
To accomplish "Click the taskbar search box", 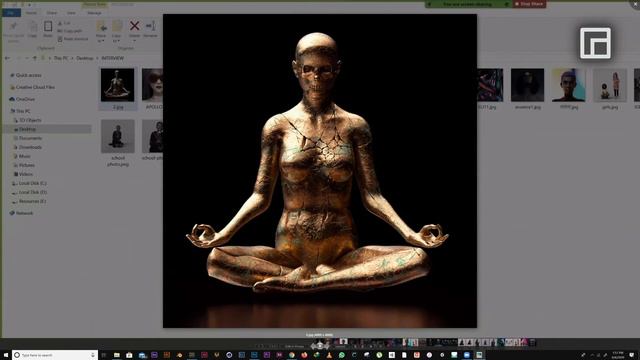I will click(x=55, y=355).
